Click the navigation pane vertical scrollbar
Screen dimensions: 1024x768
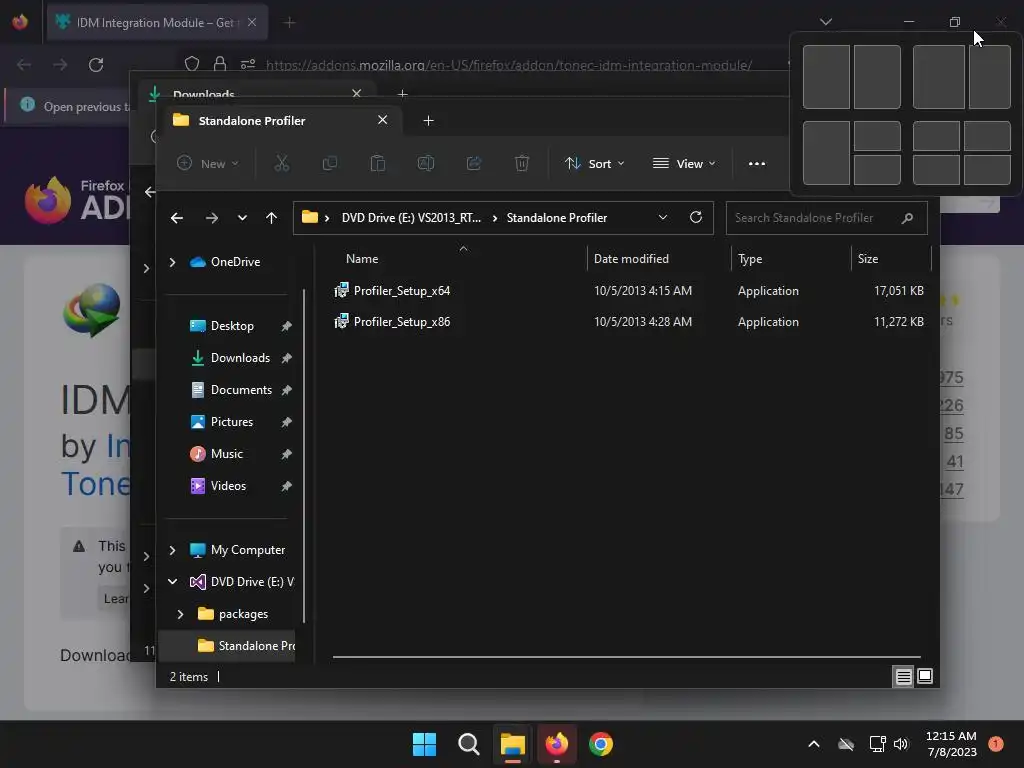[304, 457]
